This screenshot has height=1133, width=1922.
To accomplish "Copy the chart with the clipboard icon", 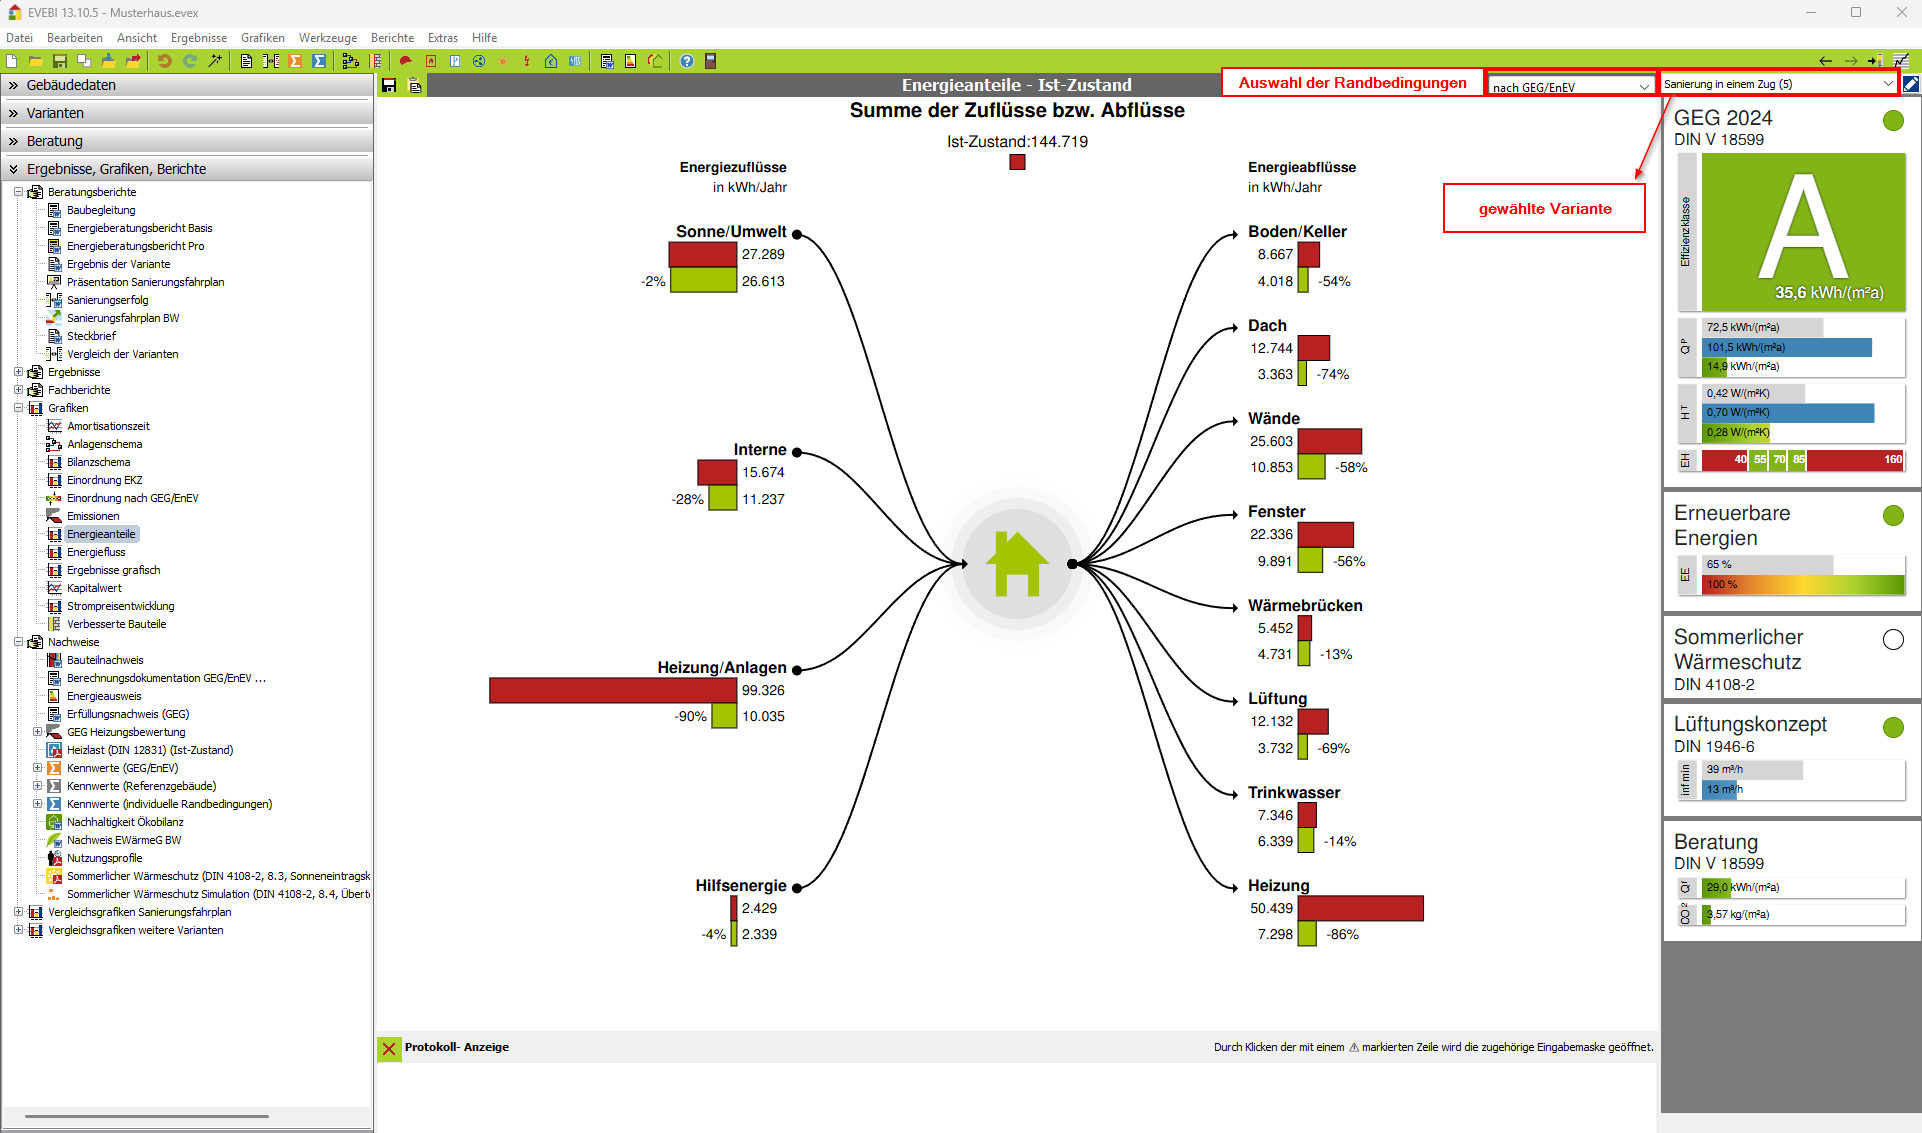I will [x=415, y=86].
